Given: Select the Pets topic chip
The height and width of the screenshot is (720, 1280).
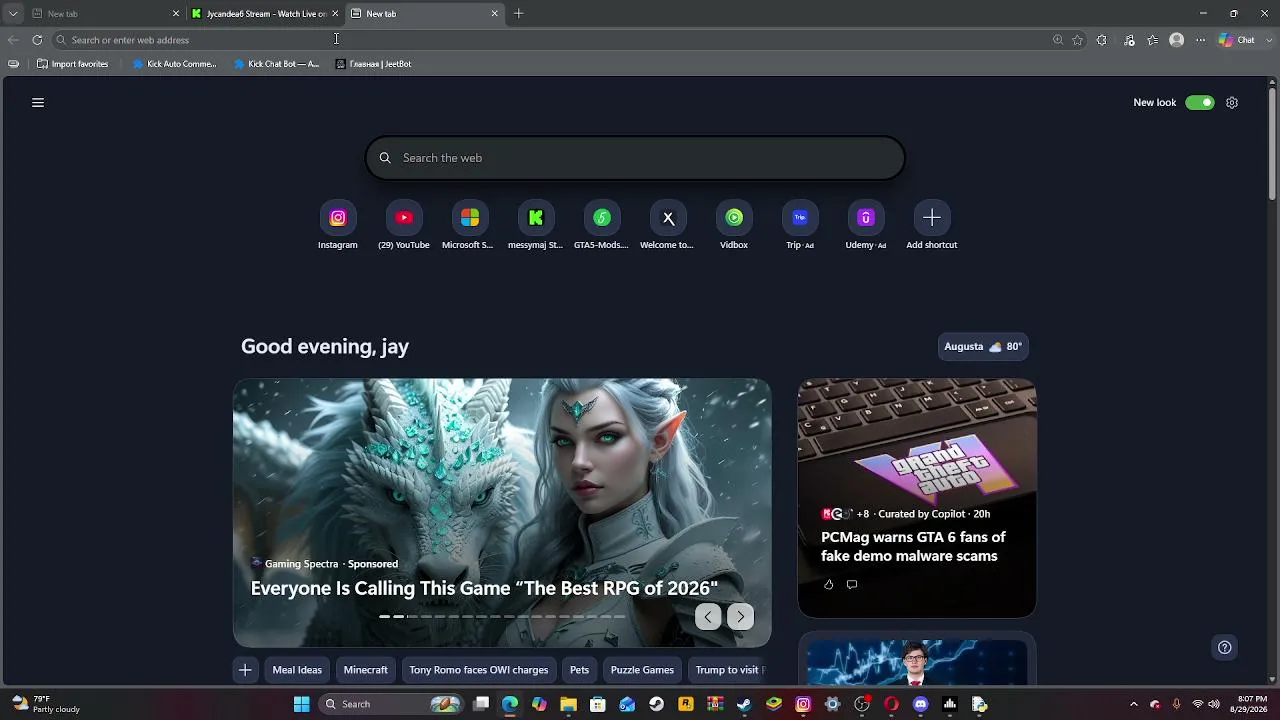Looking at the screenshot, I should pyautogui.click(x=580, y=670).
